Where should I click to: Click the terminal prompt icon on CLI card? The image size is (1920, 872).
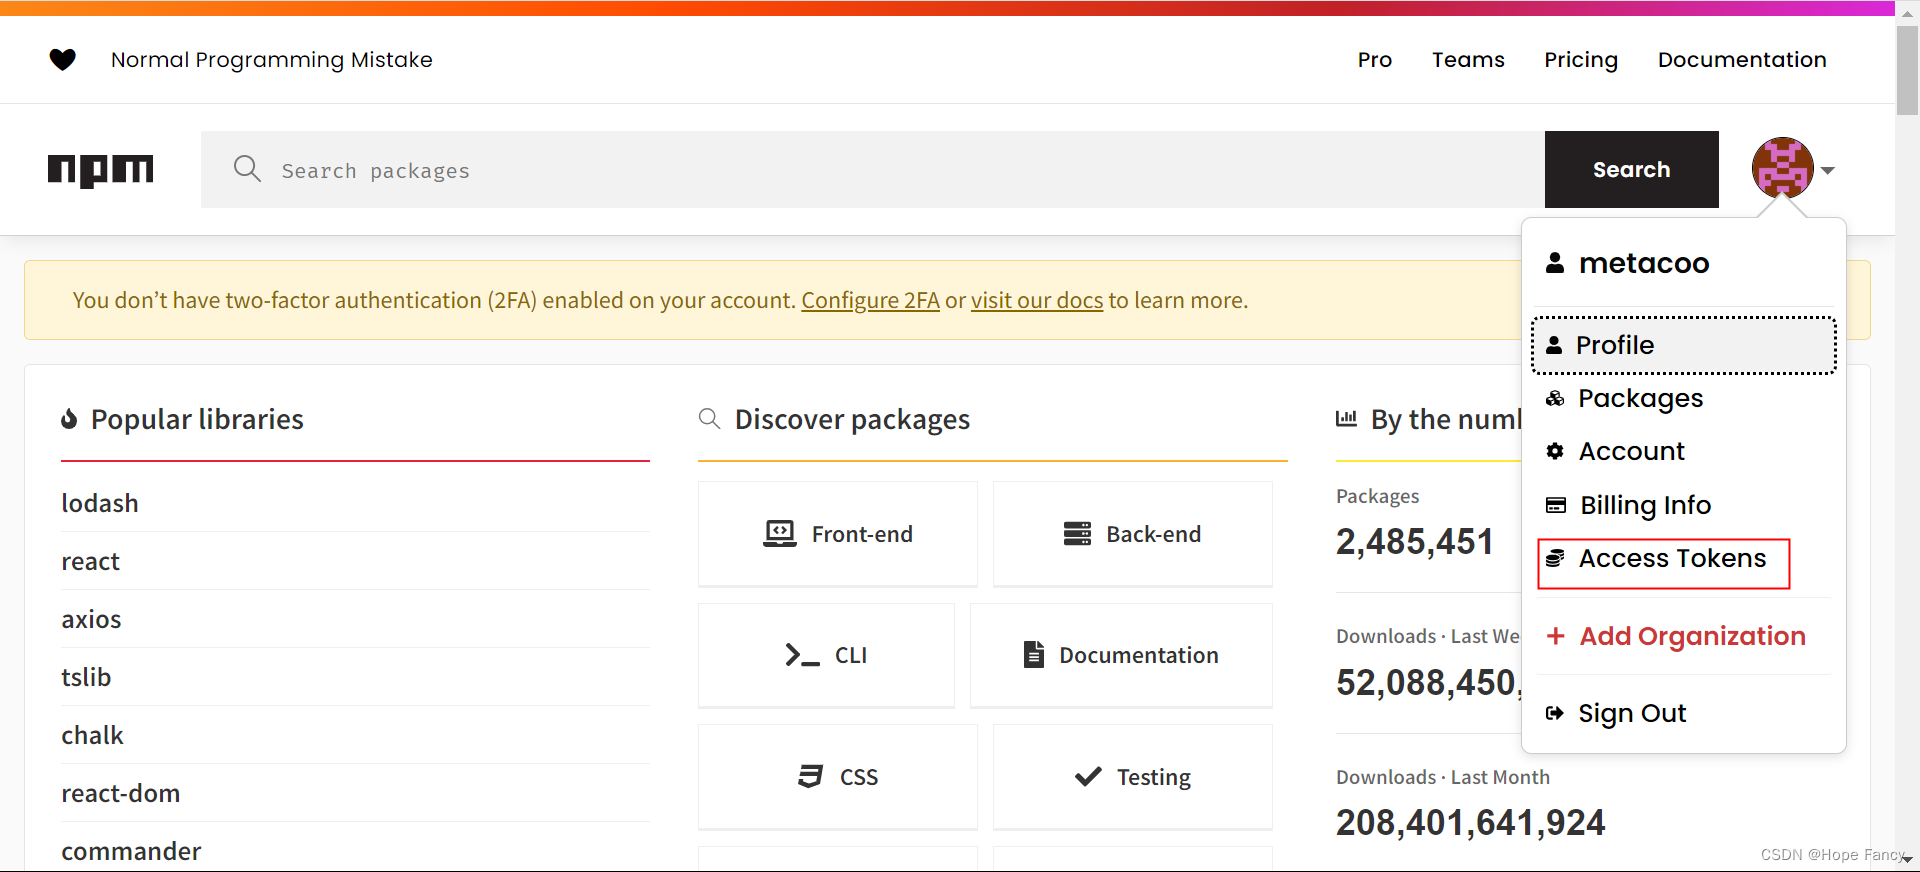point(802,655)
